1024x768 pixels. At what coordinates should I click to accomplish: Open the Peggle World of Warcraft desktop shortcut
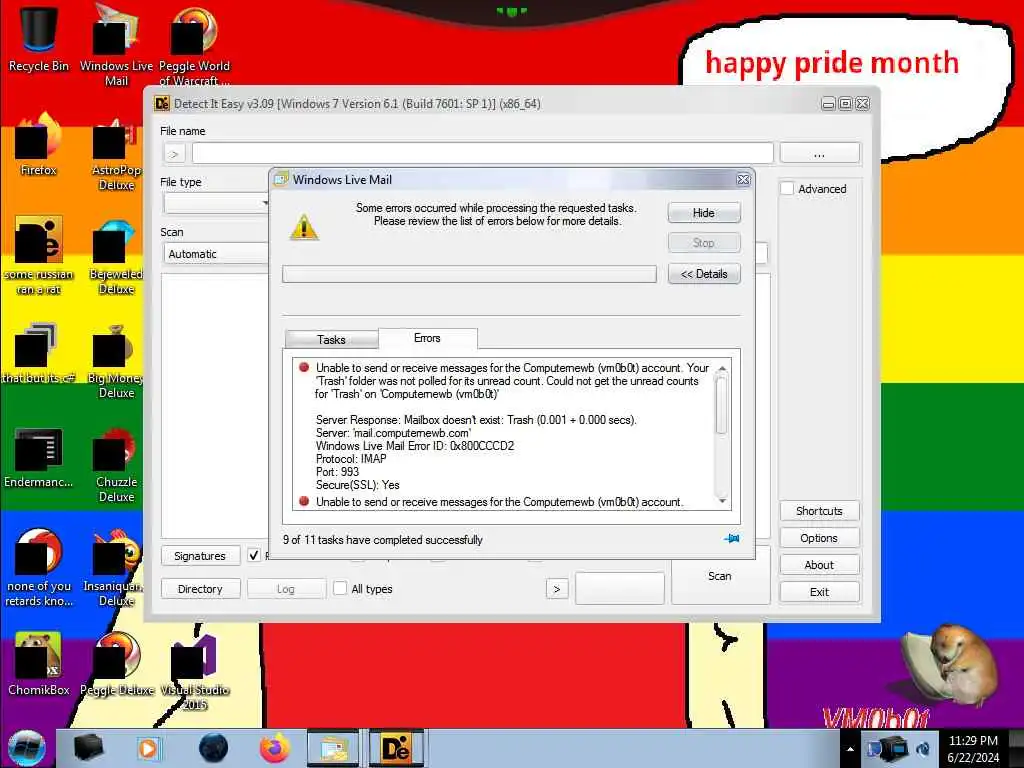pyautogui.click(x=194, y=44)
